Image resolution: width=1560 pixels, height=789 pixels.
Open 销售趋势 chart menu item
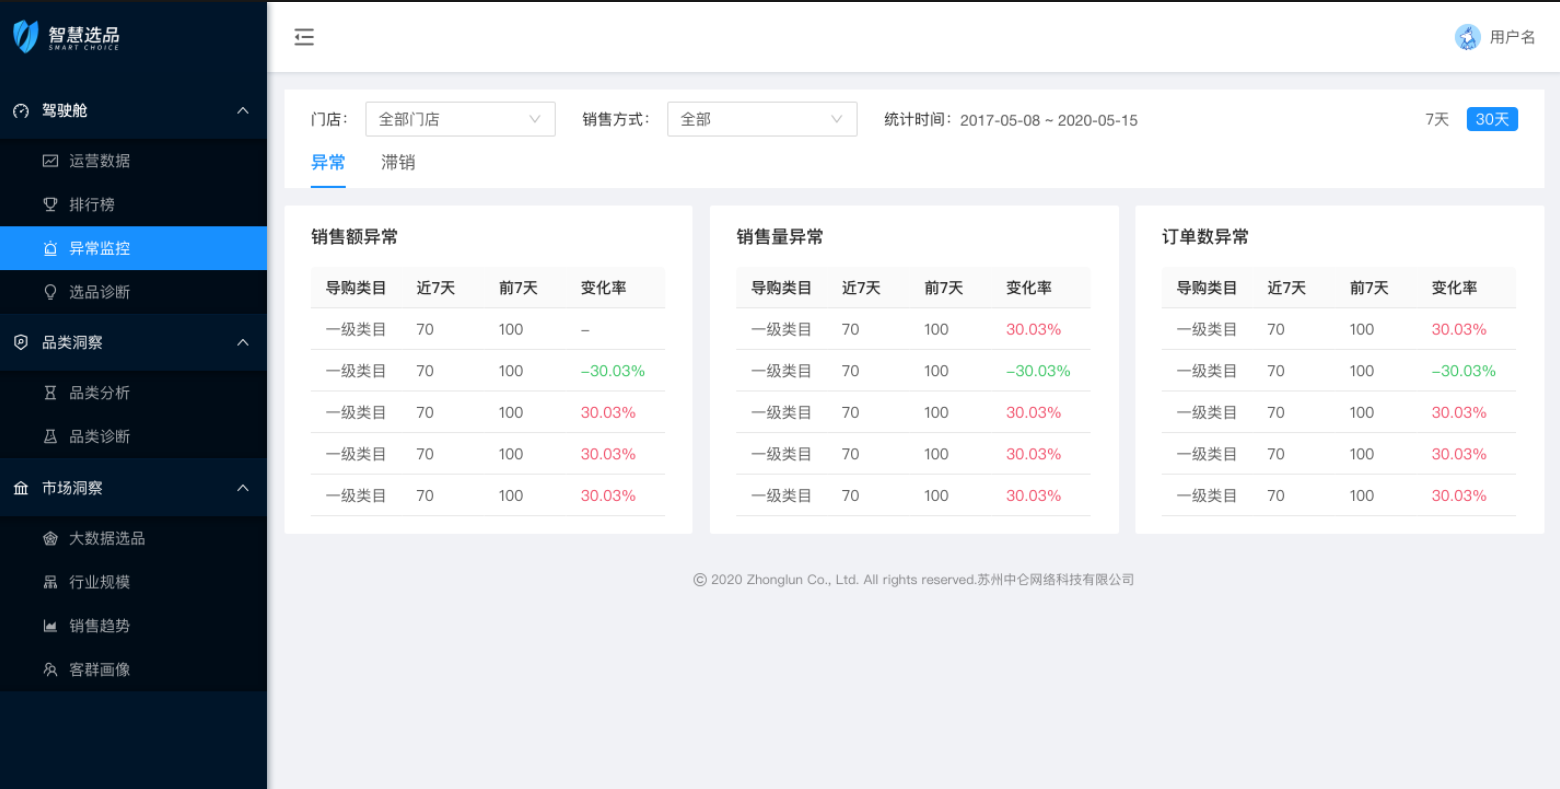coord(99,626)
